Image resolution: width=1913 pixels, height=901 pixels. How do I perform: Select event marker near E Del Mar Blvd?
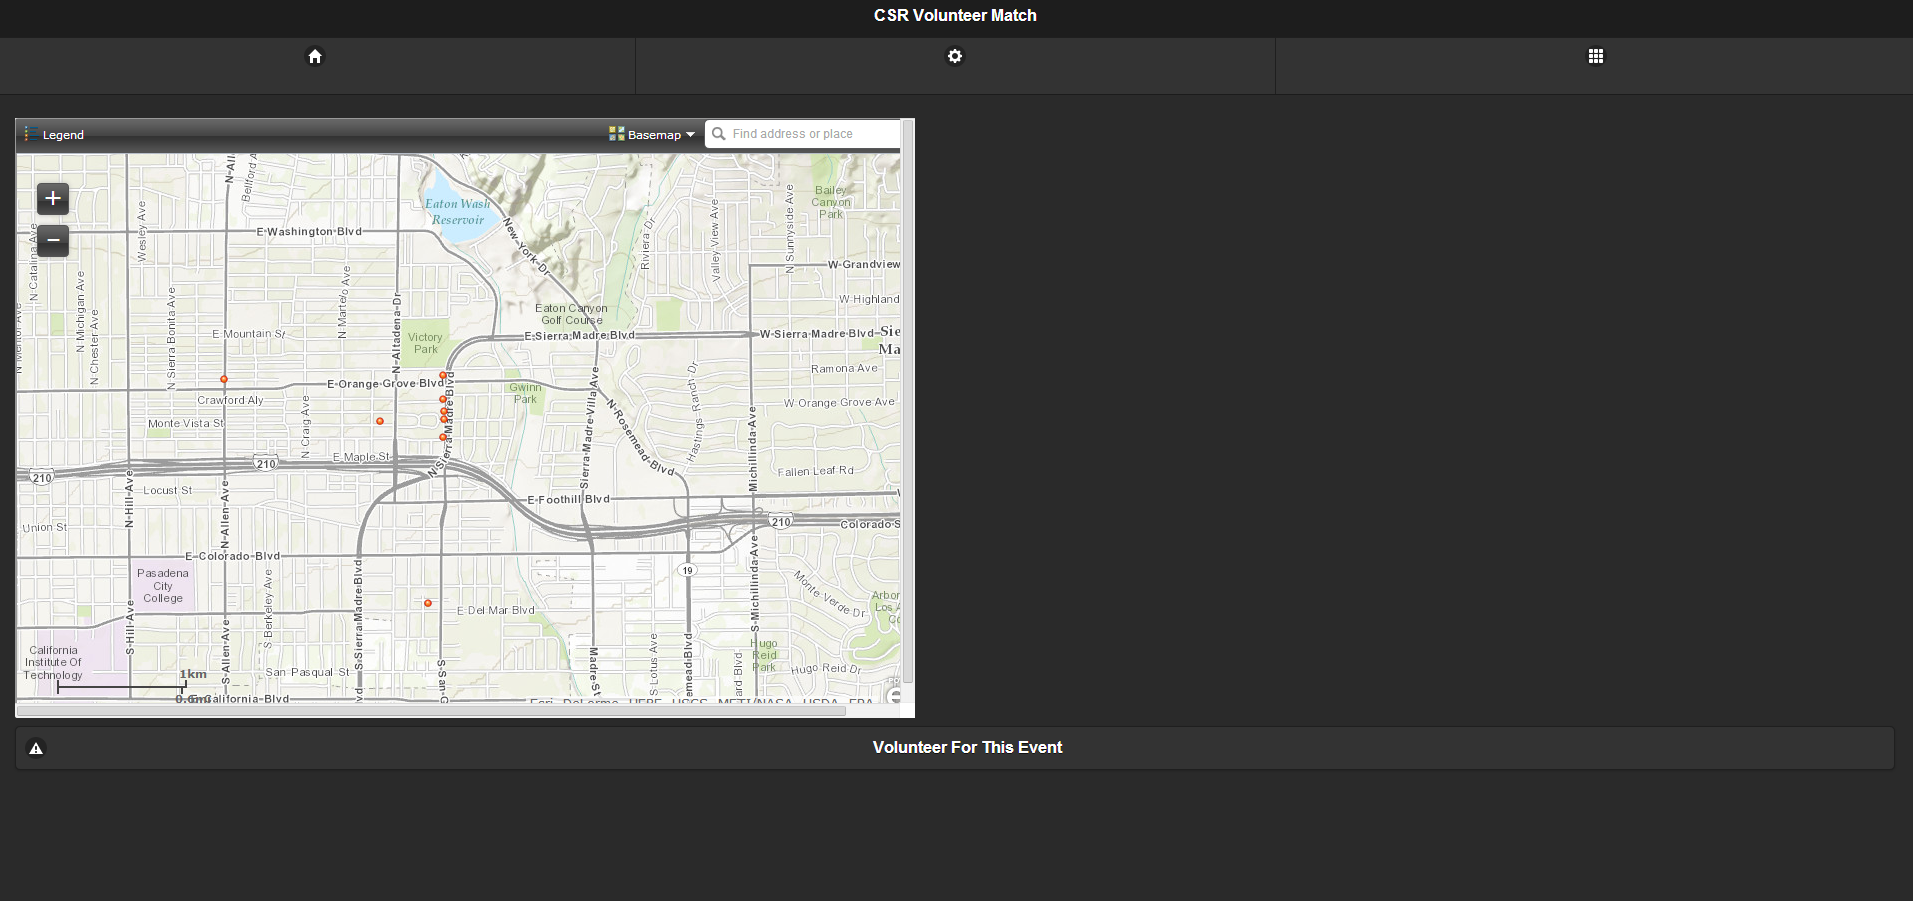(x=428, y=603)
